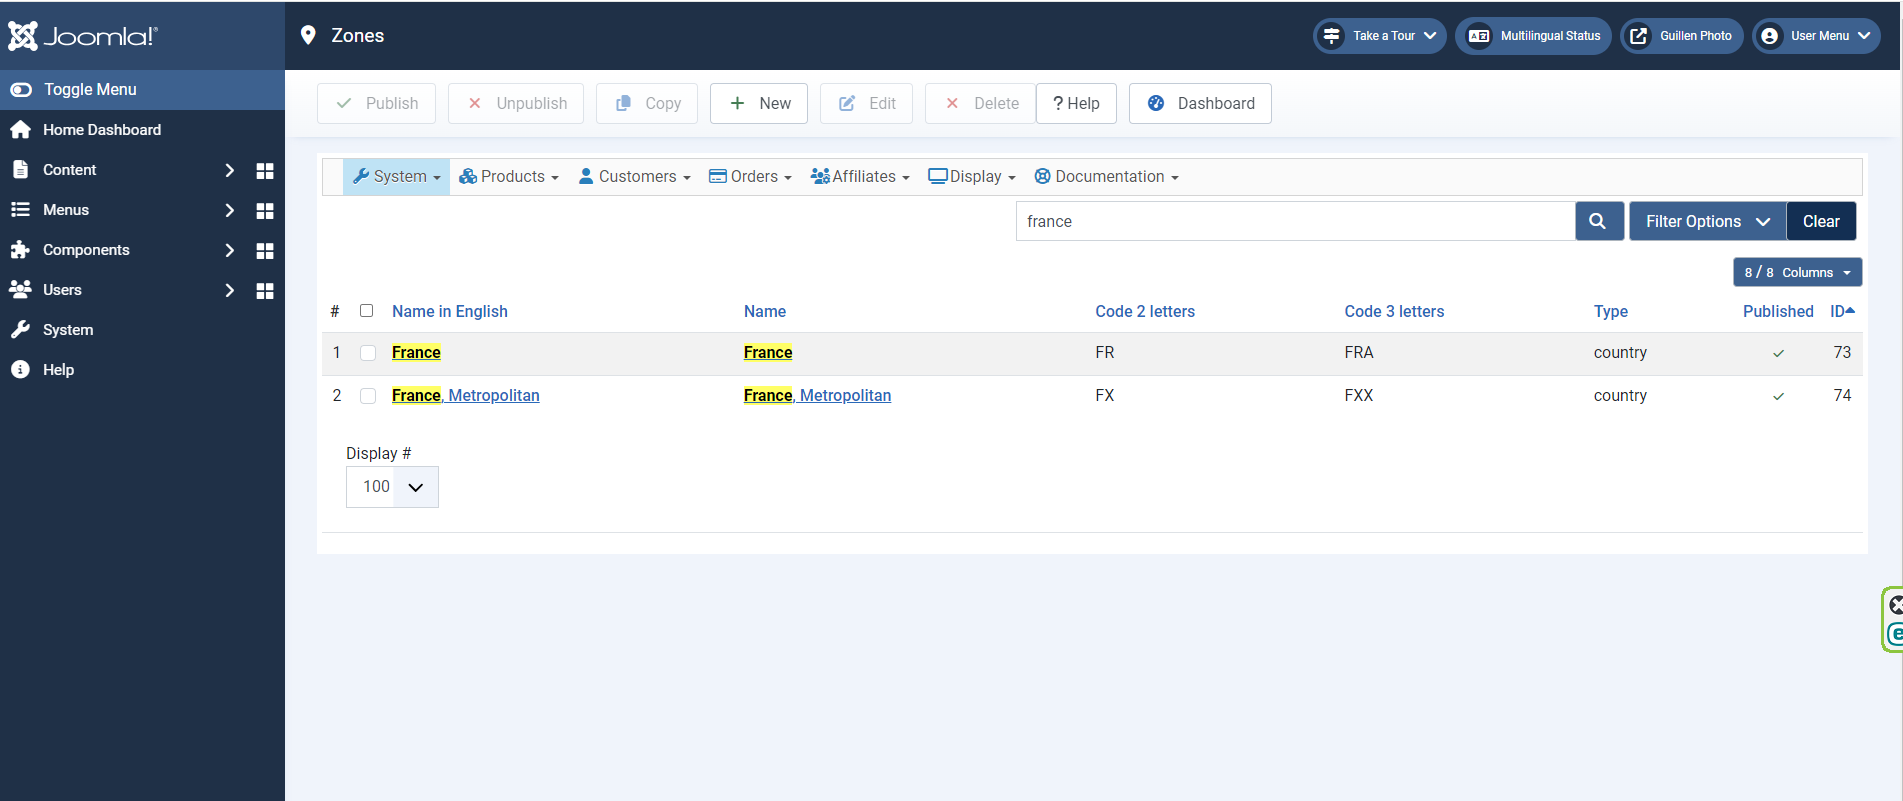The height and width of the screenshot is (801, 1903).
Task: Click the New button
Action: [x=759, y=104]
